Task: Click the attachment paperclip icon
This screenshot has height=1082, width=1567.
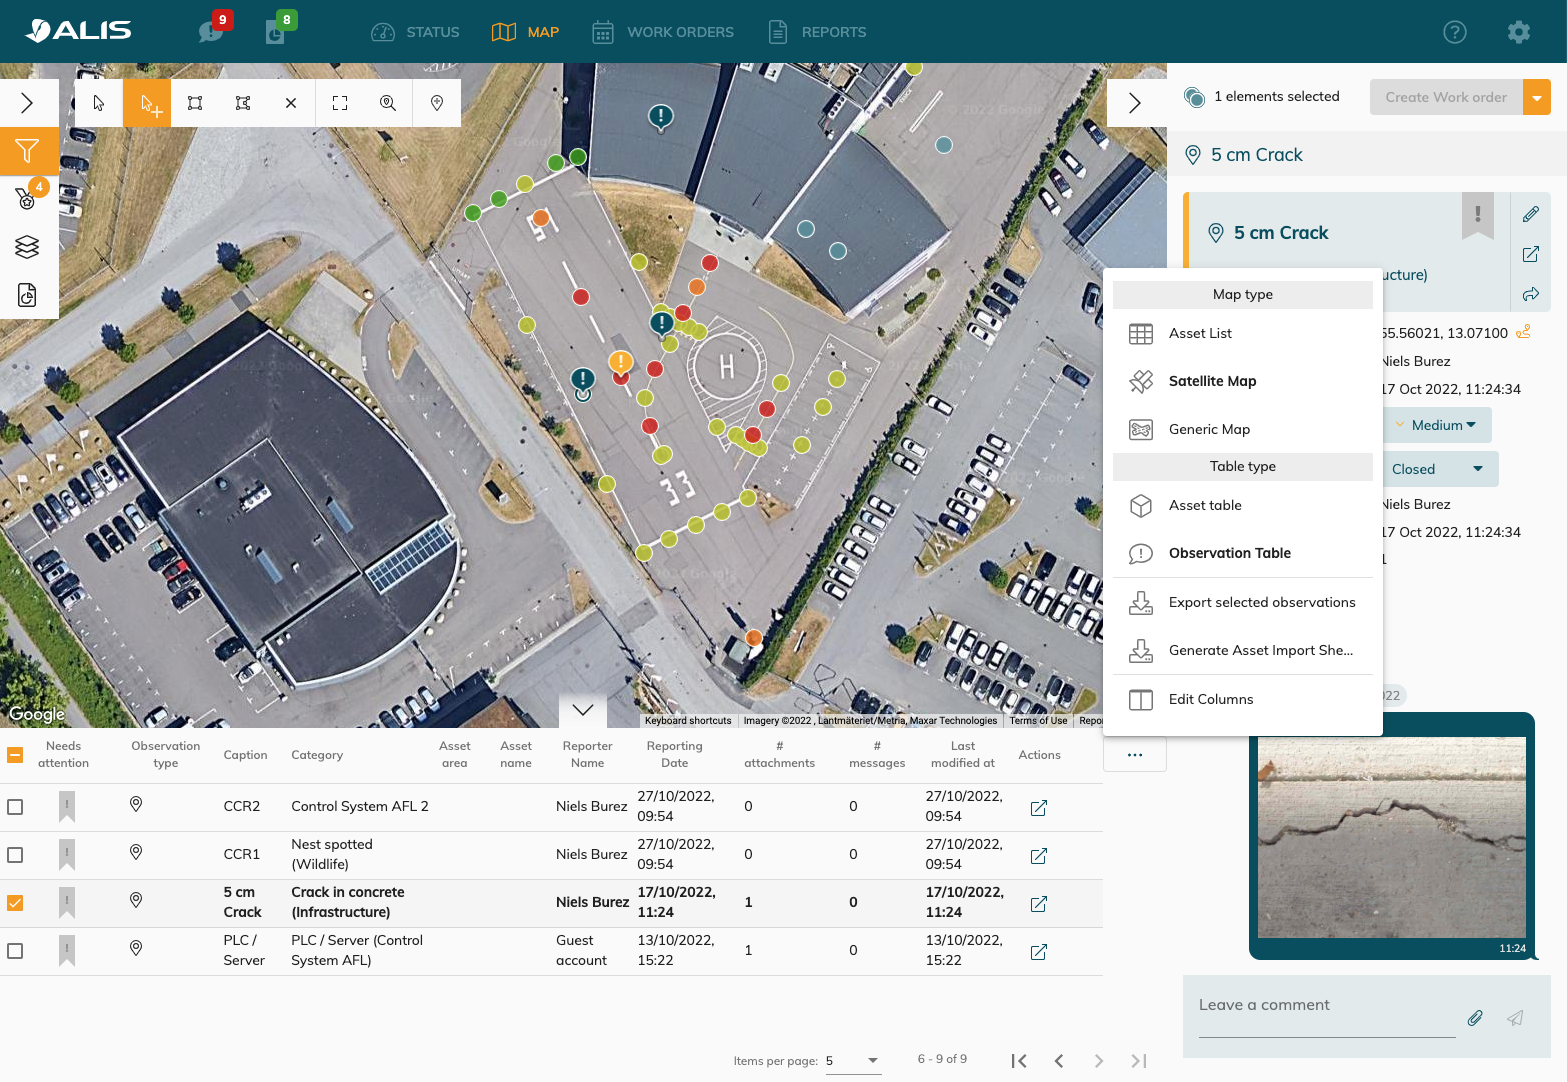Action: coord(1474,1018)
